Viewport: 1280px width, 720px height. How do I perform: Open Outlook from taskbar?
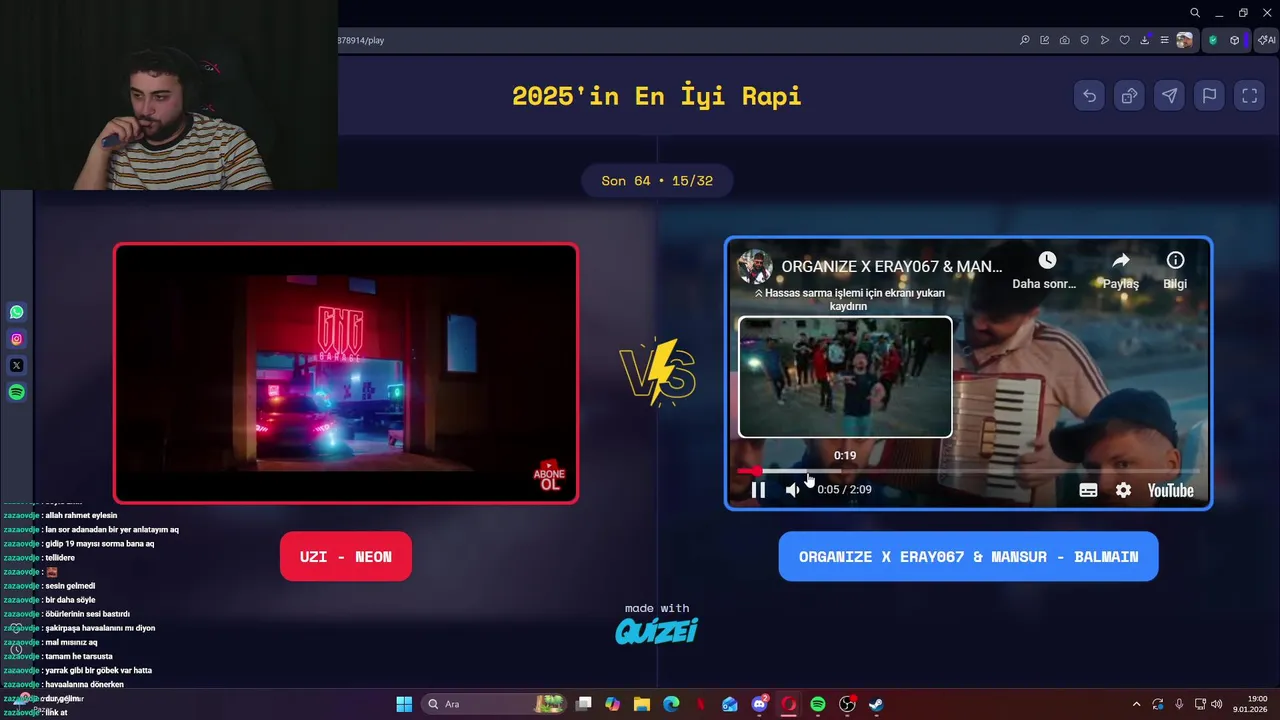click(730, 704)
